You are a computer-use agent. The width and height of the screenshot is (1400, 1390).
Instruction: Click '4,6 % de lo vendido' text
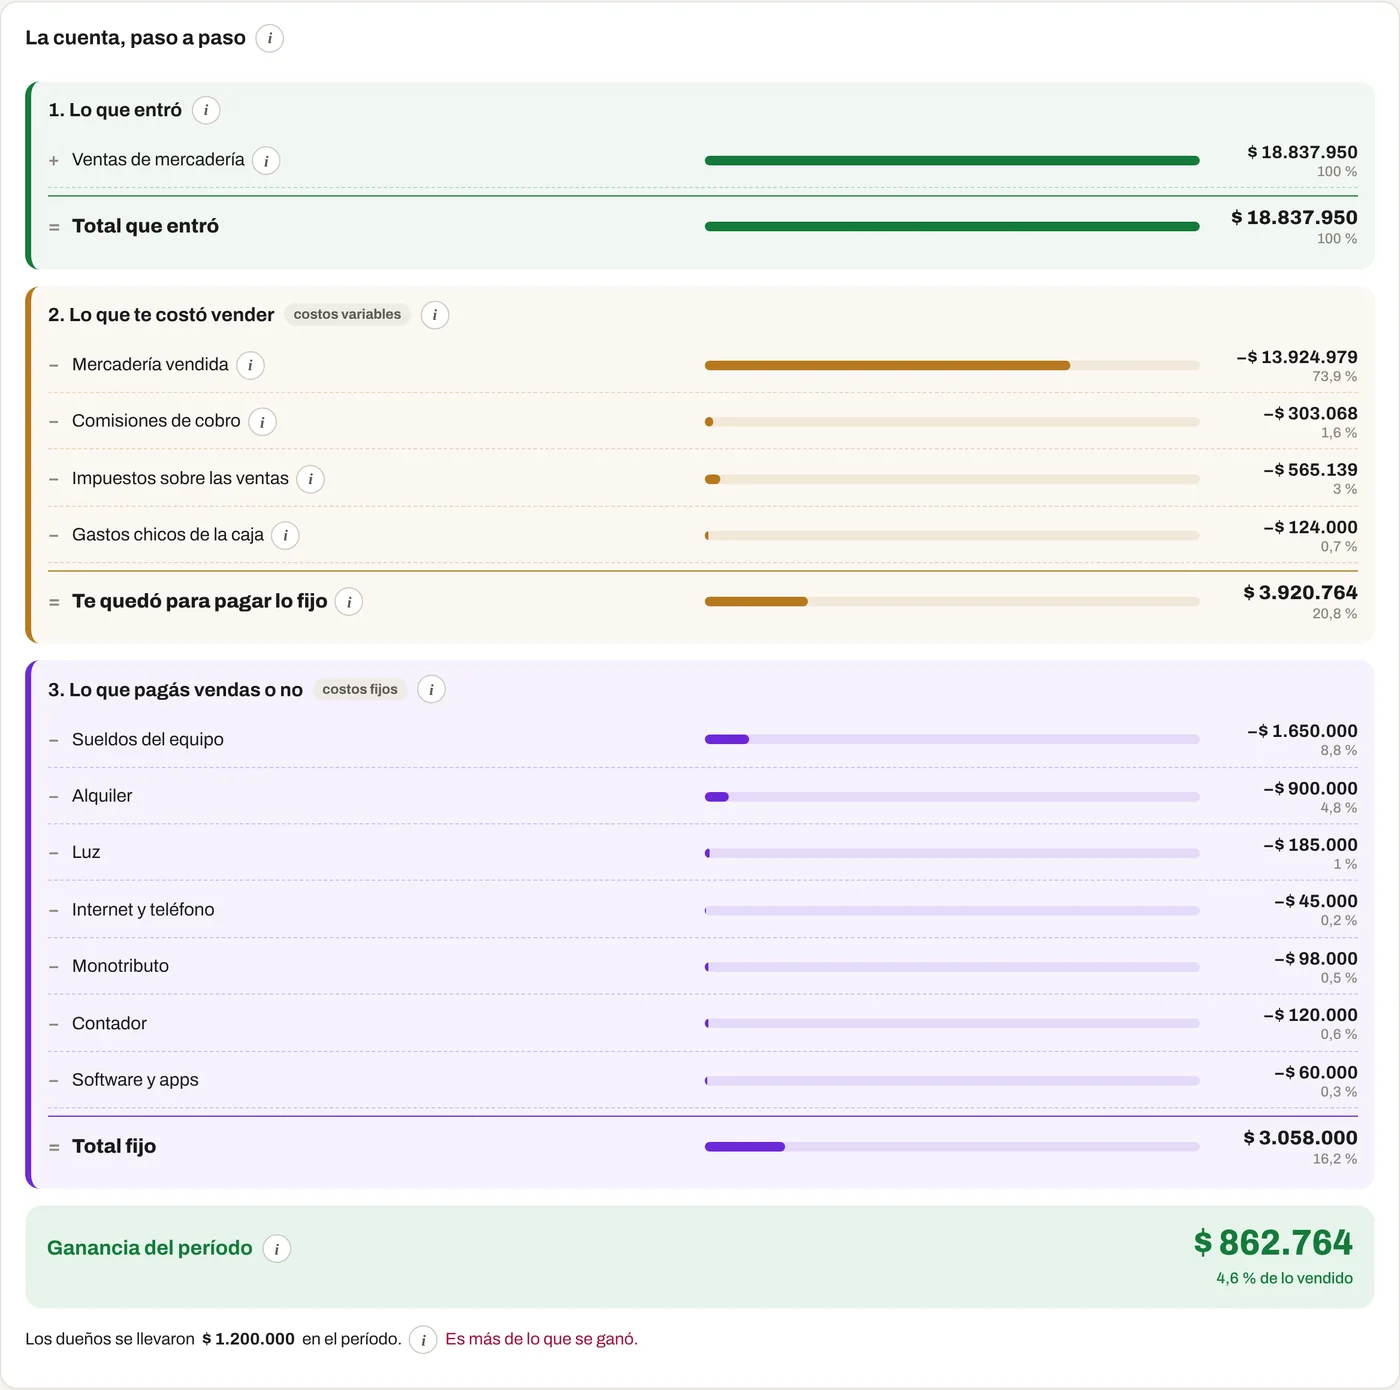(x=1284, y=1278)
